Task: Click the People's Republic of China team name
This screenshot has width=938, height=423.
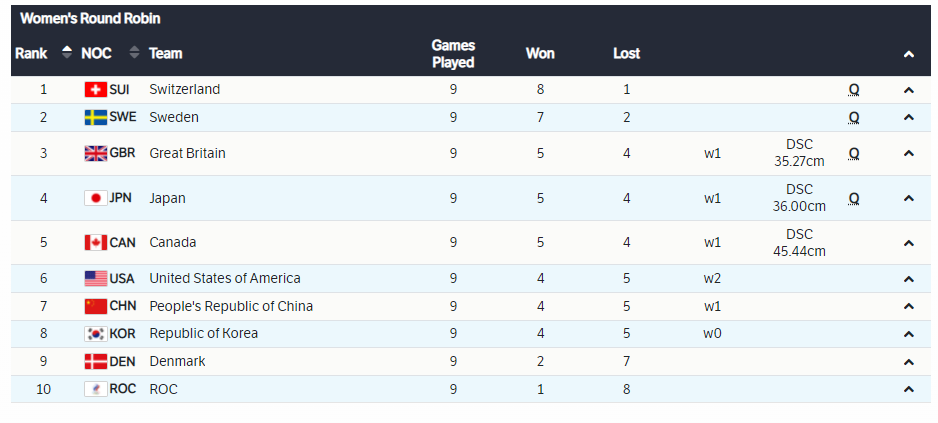Action: (x=231, y=307)
